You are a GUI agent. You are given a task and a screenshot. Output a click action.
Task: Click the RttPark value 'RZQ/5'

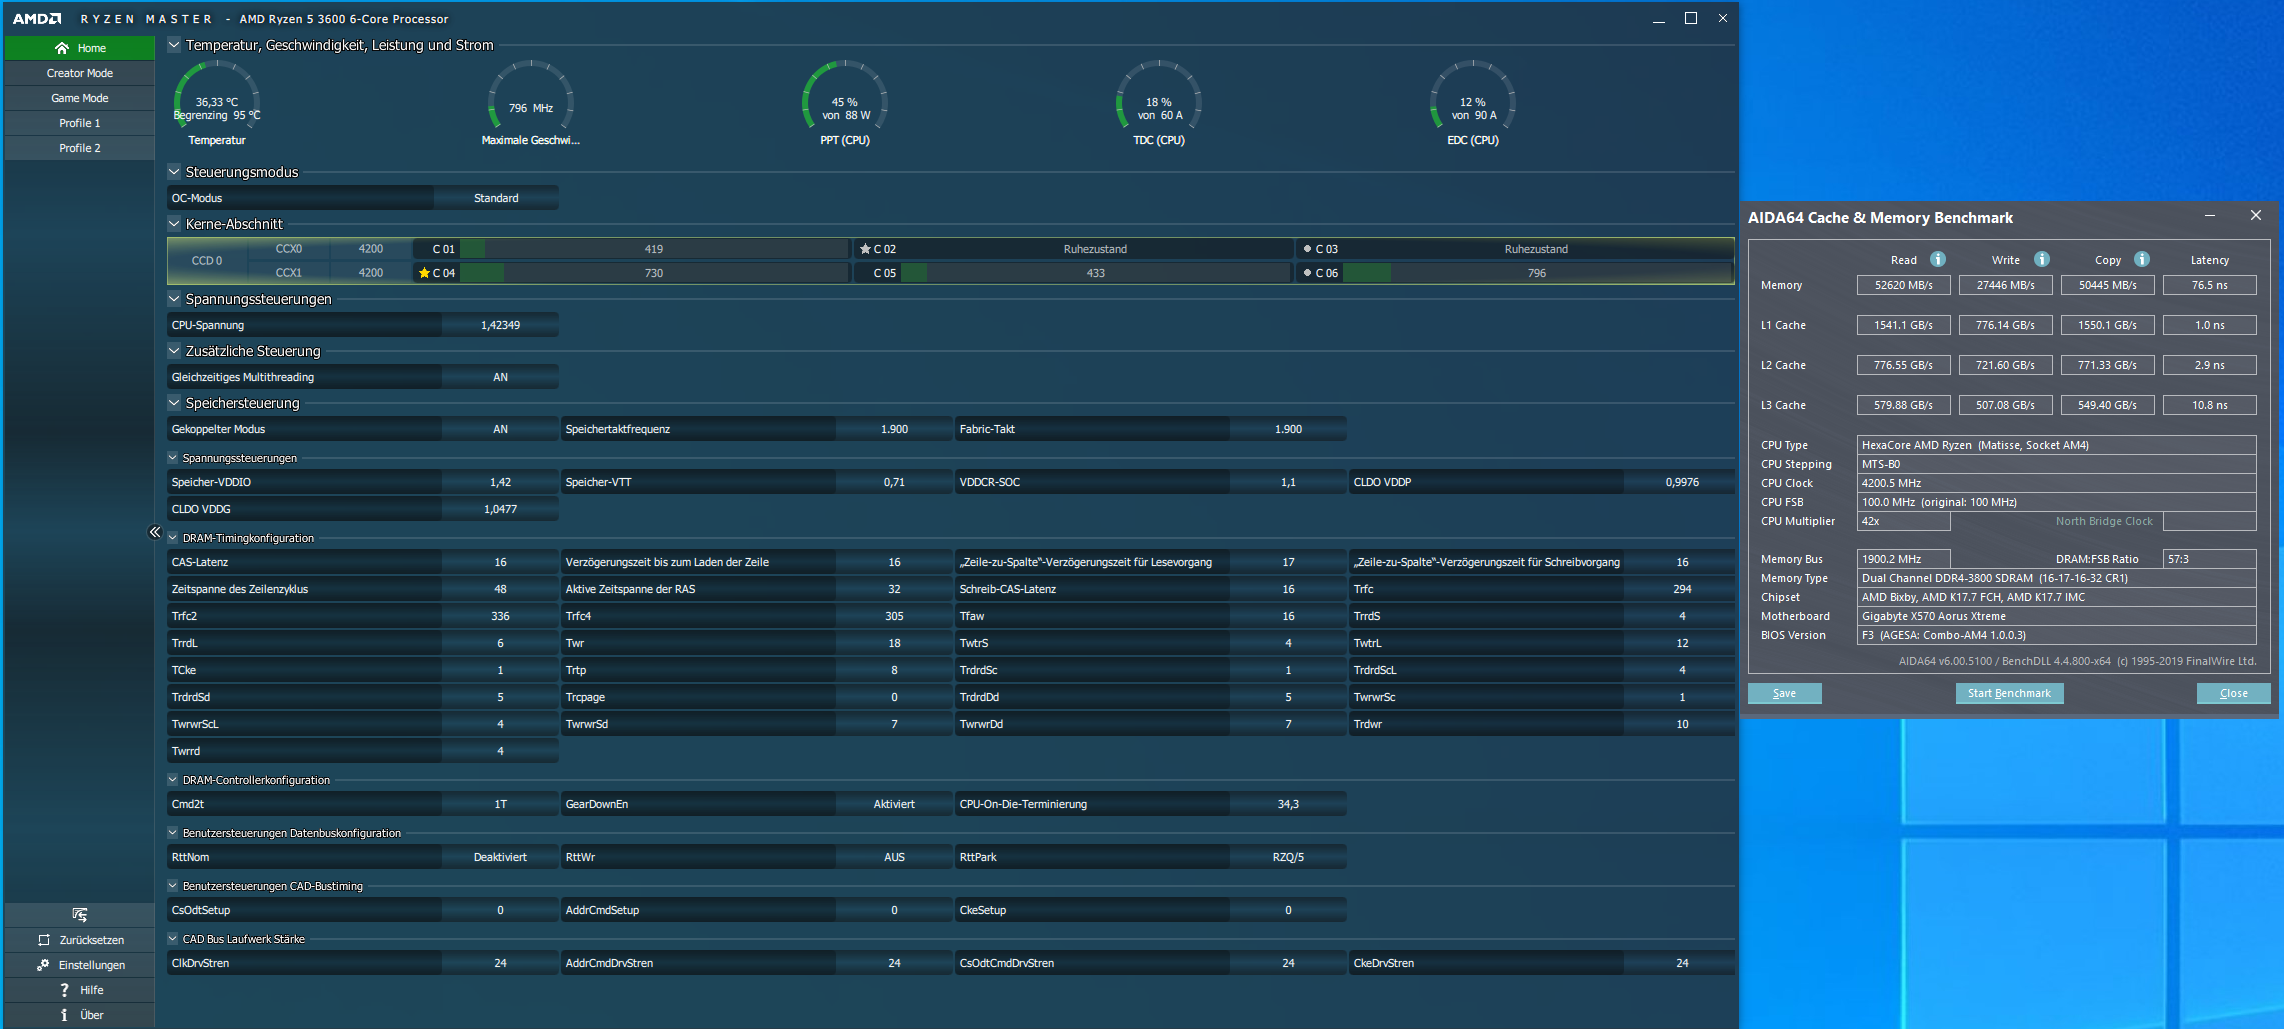coord(1288,857)
